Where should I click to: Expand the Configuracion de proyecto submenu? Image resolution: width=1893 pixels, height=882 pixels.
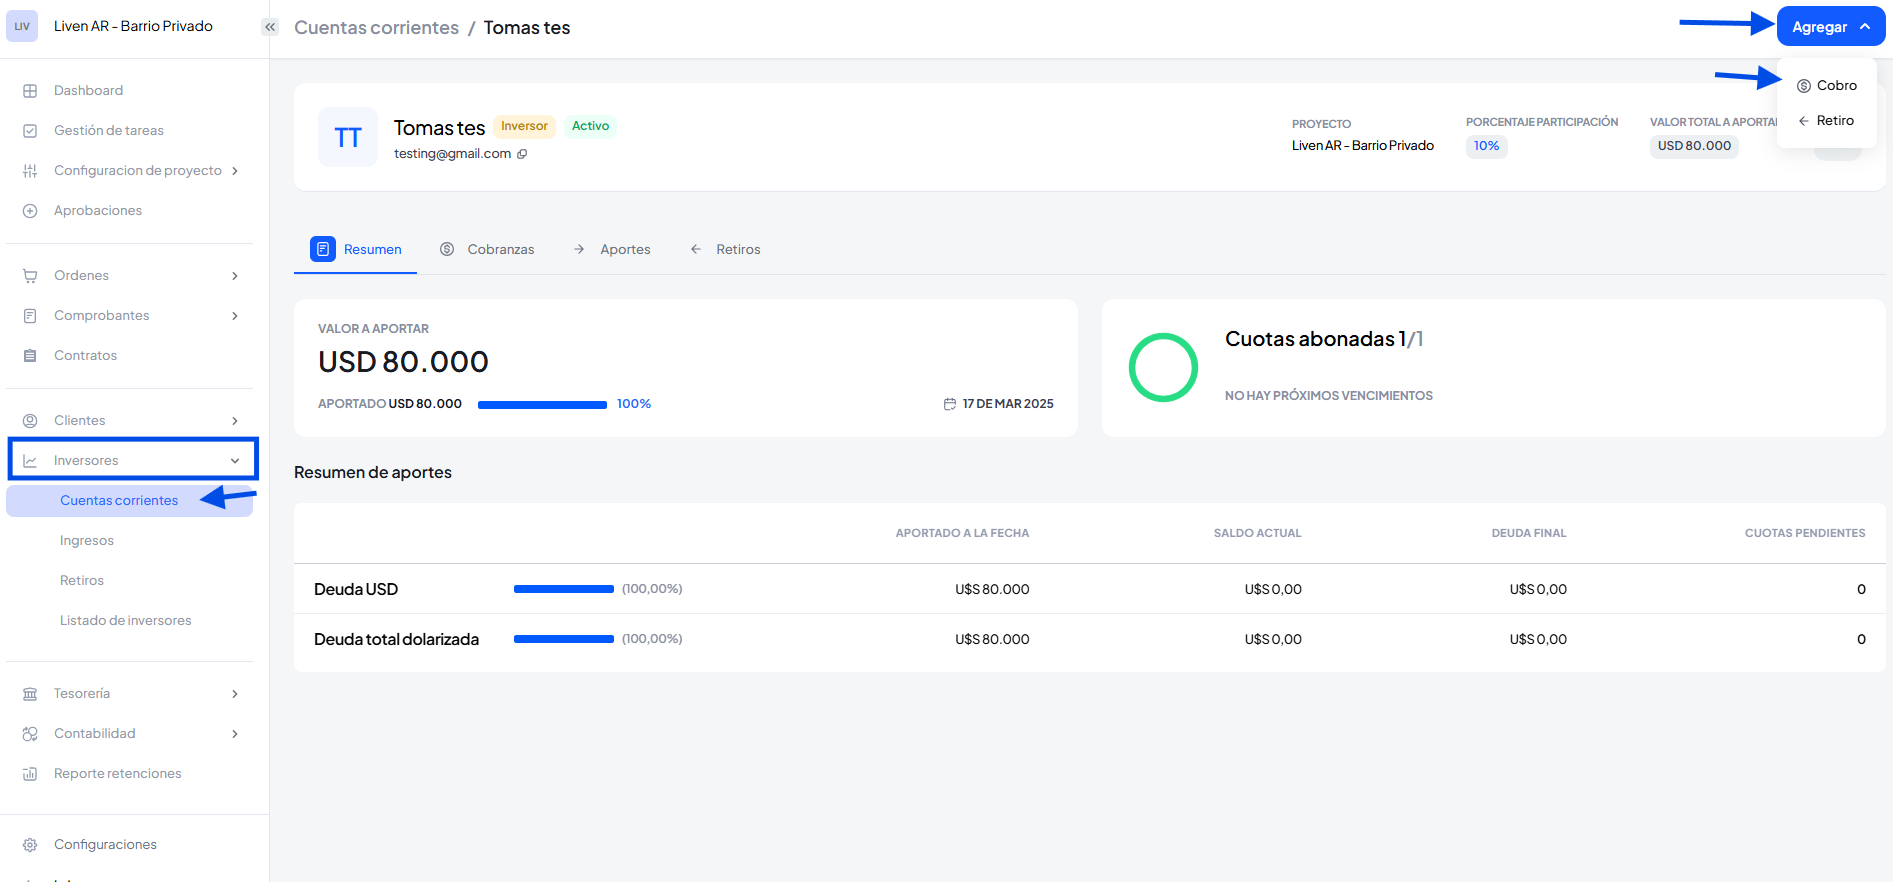click(x=235, y=171)
